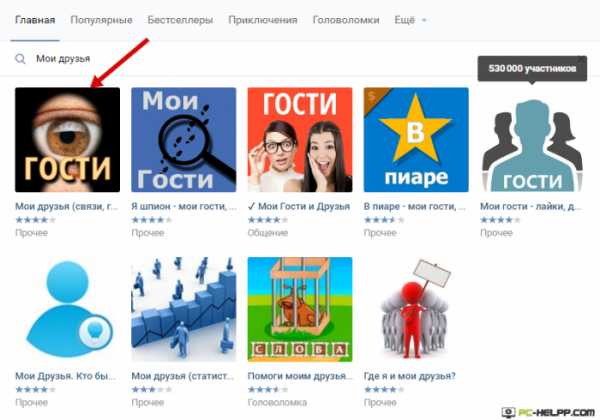Open the 'Мои Гости и Друзья' title link
This screenshot has height=420, width=600.
(299, 206)
